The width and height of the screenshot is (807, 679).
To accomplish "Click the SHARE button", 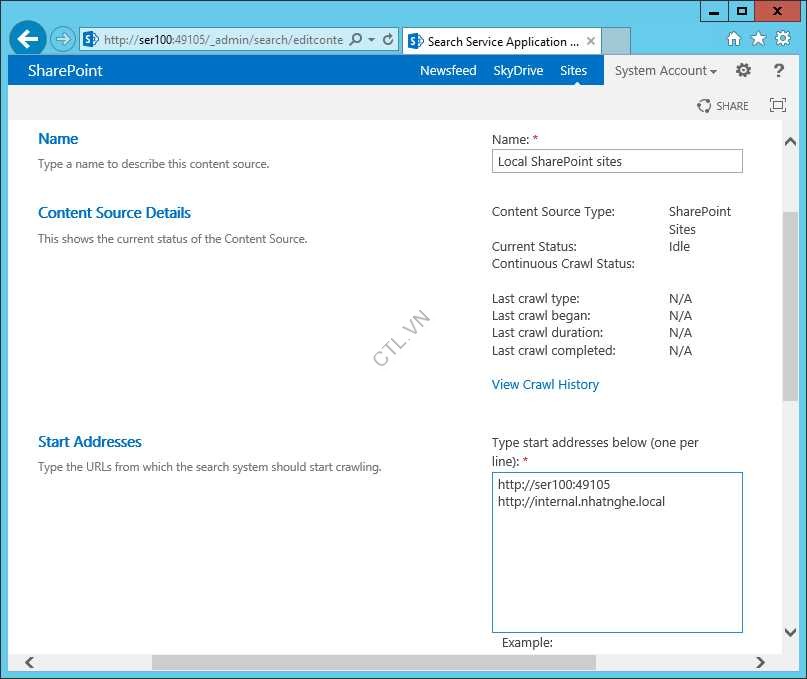I will coord(723,106).
